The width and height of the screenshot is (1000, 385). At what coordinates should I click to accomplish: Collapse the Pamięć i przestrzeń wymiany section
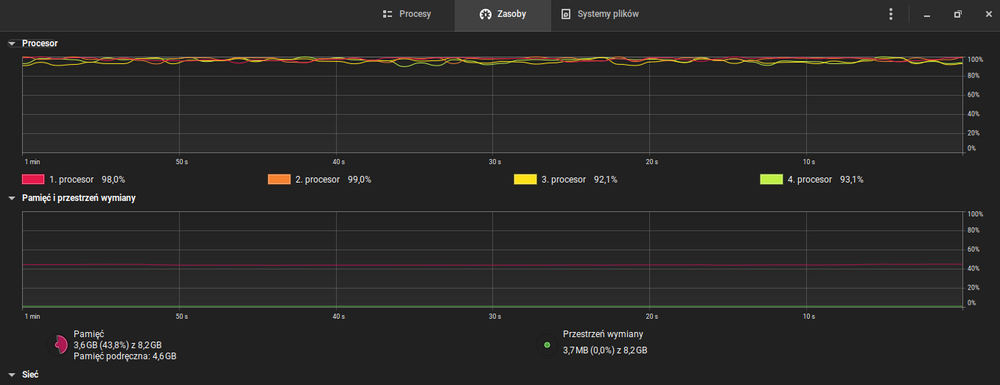pos(11,198)
